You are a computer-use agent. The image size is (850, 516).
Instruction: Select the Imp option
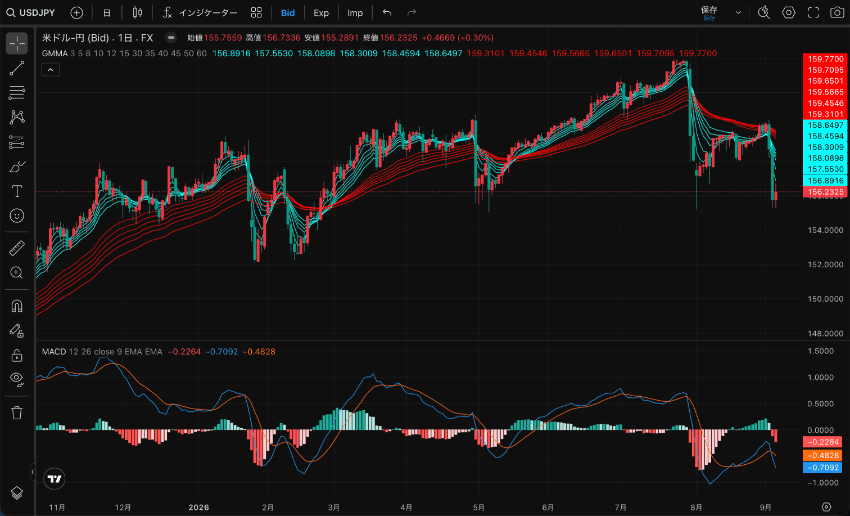pos(355,12)
